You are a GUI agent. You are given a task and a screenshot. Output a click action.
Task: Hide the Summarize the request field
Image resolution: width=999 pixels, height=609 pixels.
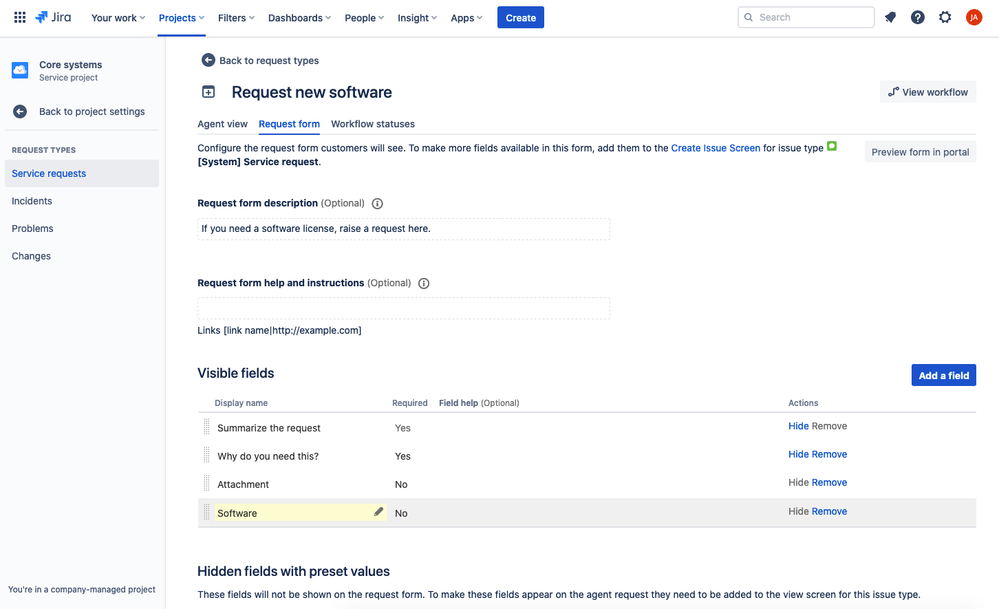pyautogui.click(x=798, y=426)
